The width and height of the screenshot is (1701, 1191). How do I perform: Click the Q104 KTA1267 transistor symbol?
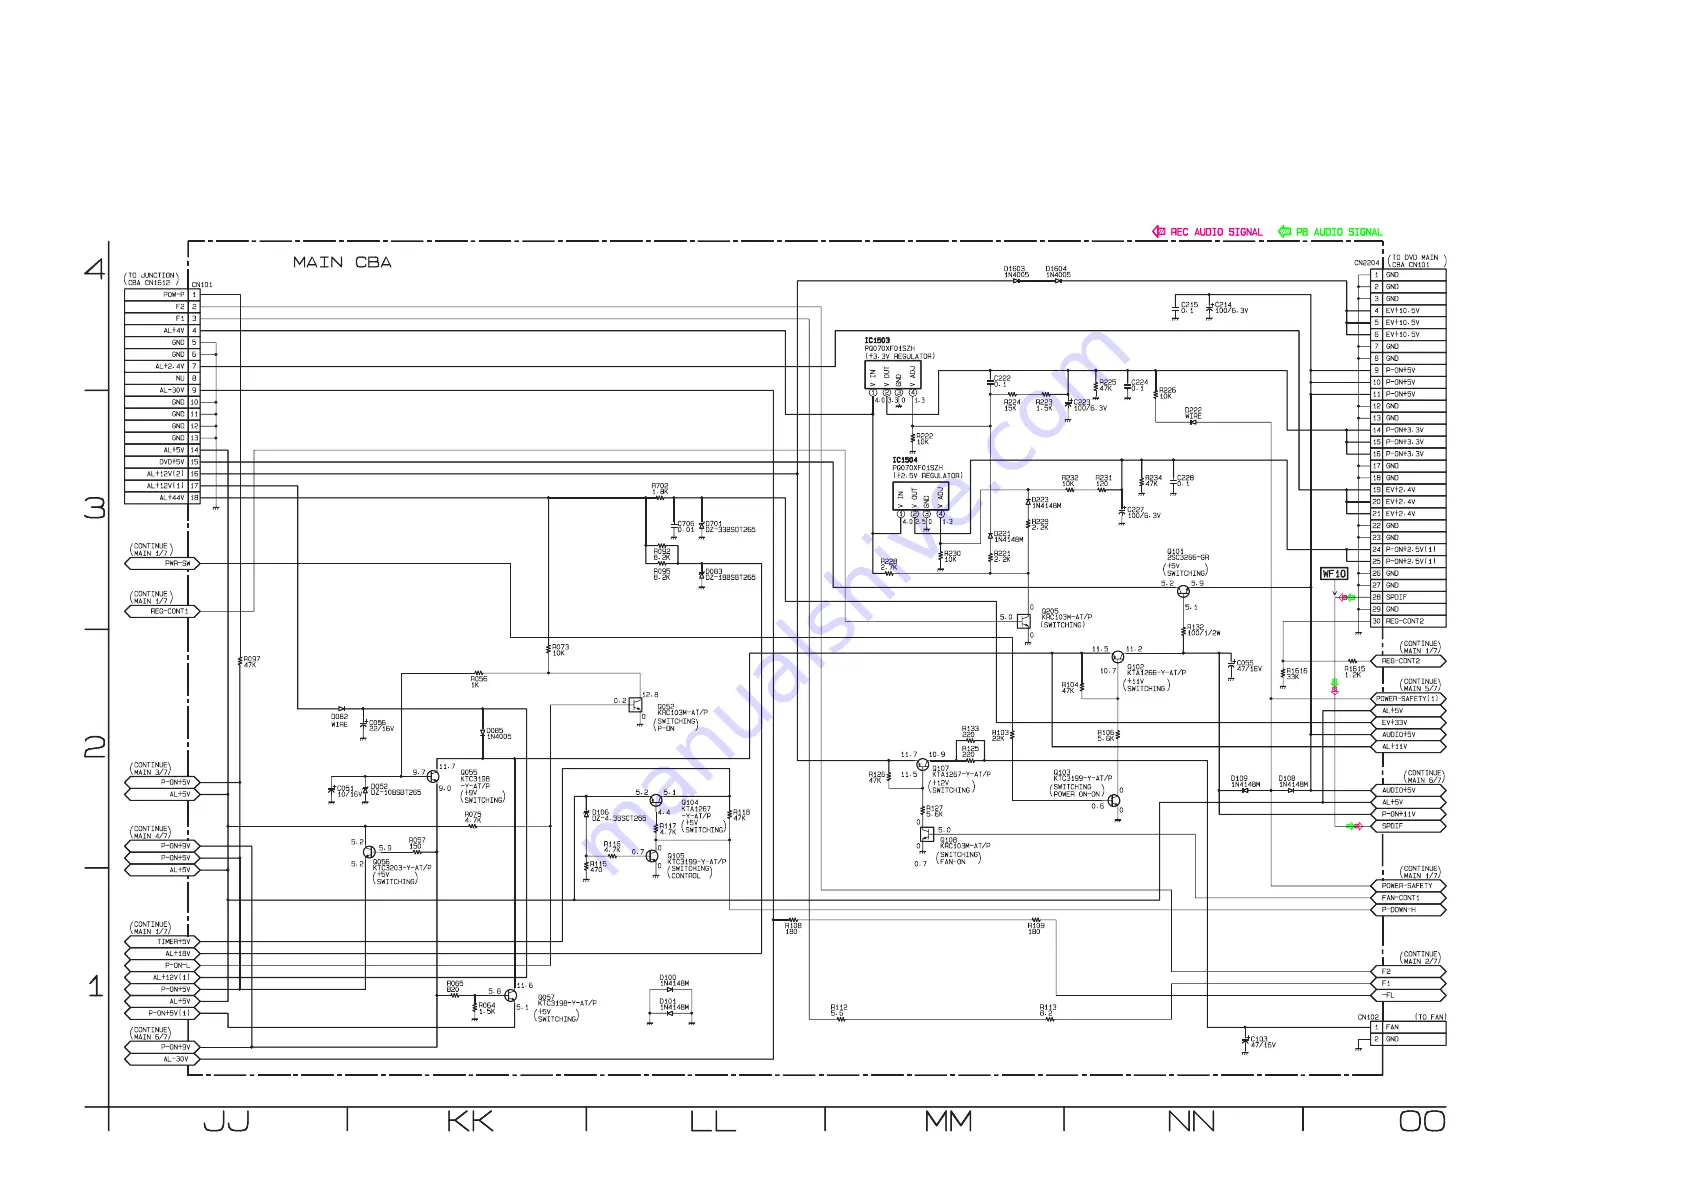click(656, 800)
